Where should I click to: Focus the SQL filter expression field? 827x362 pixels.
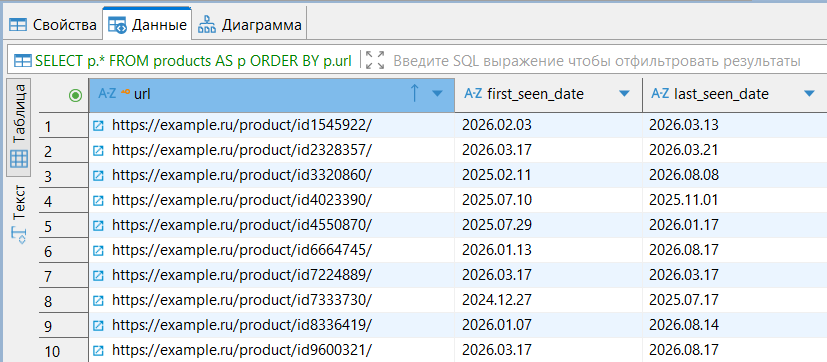(596, 61)
